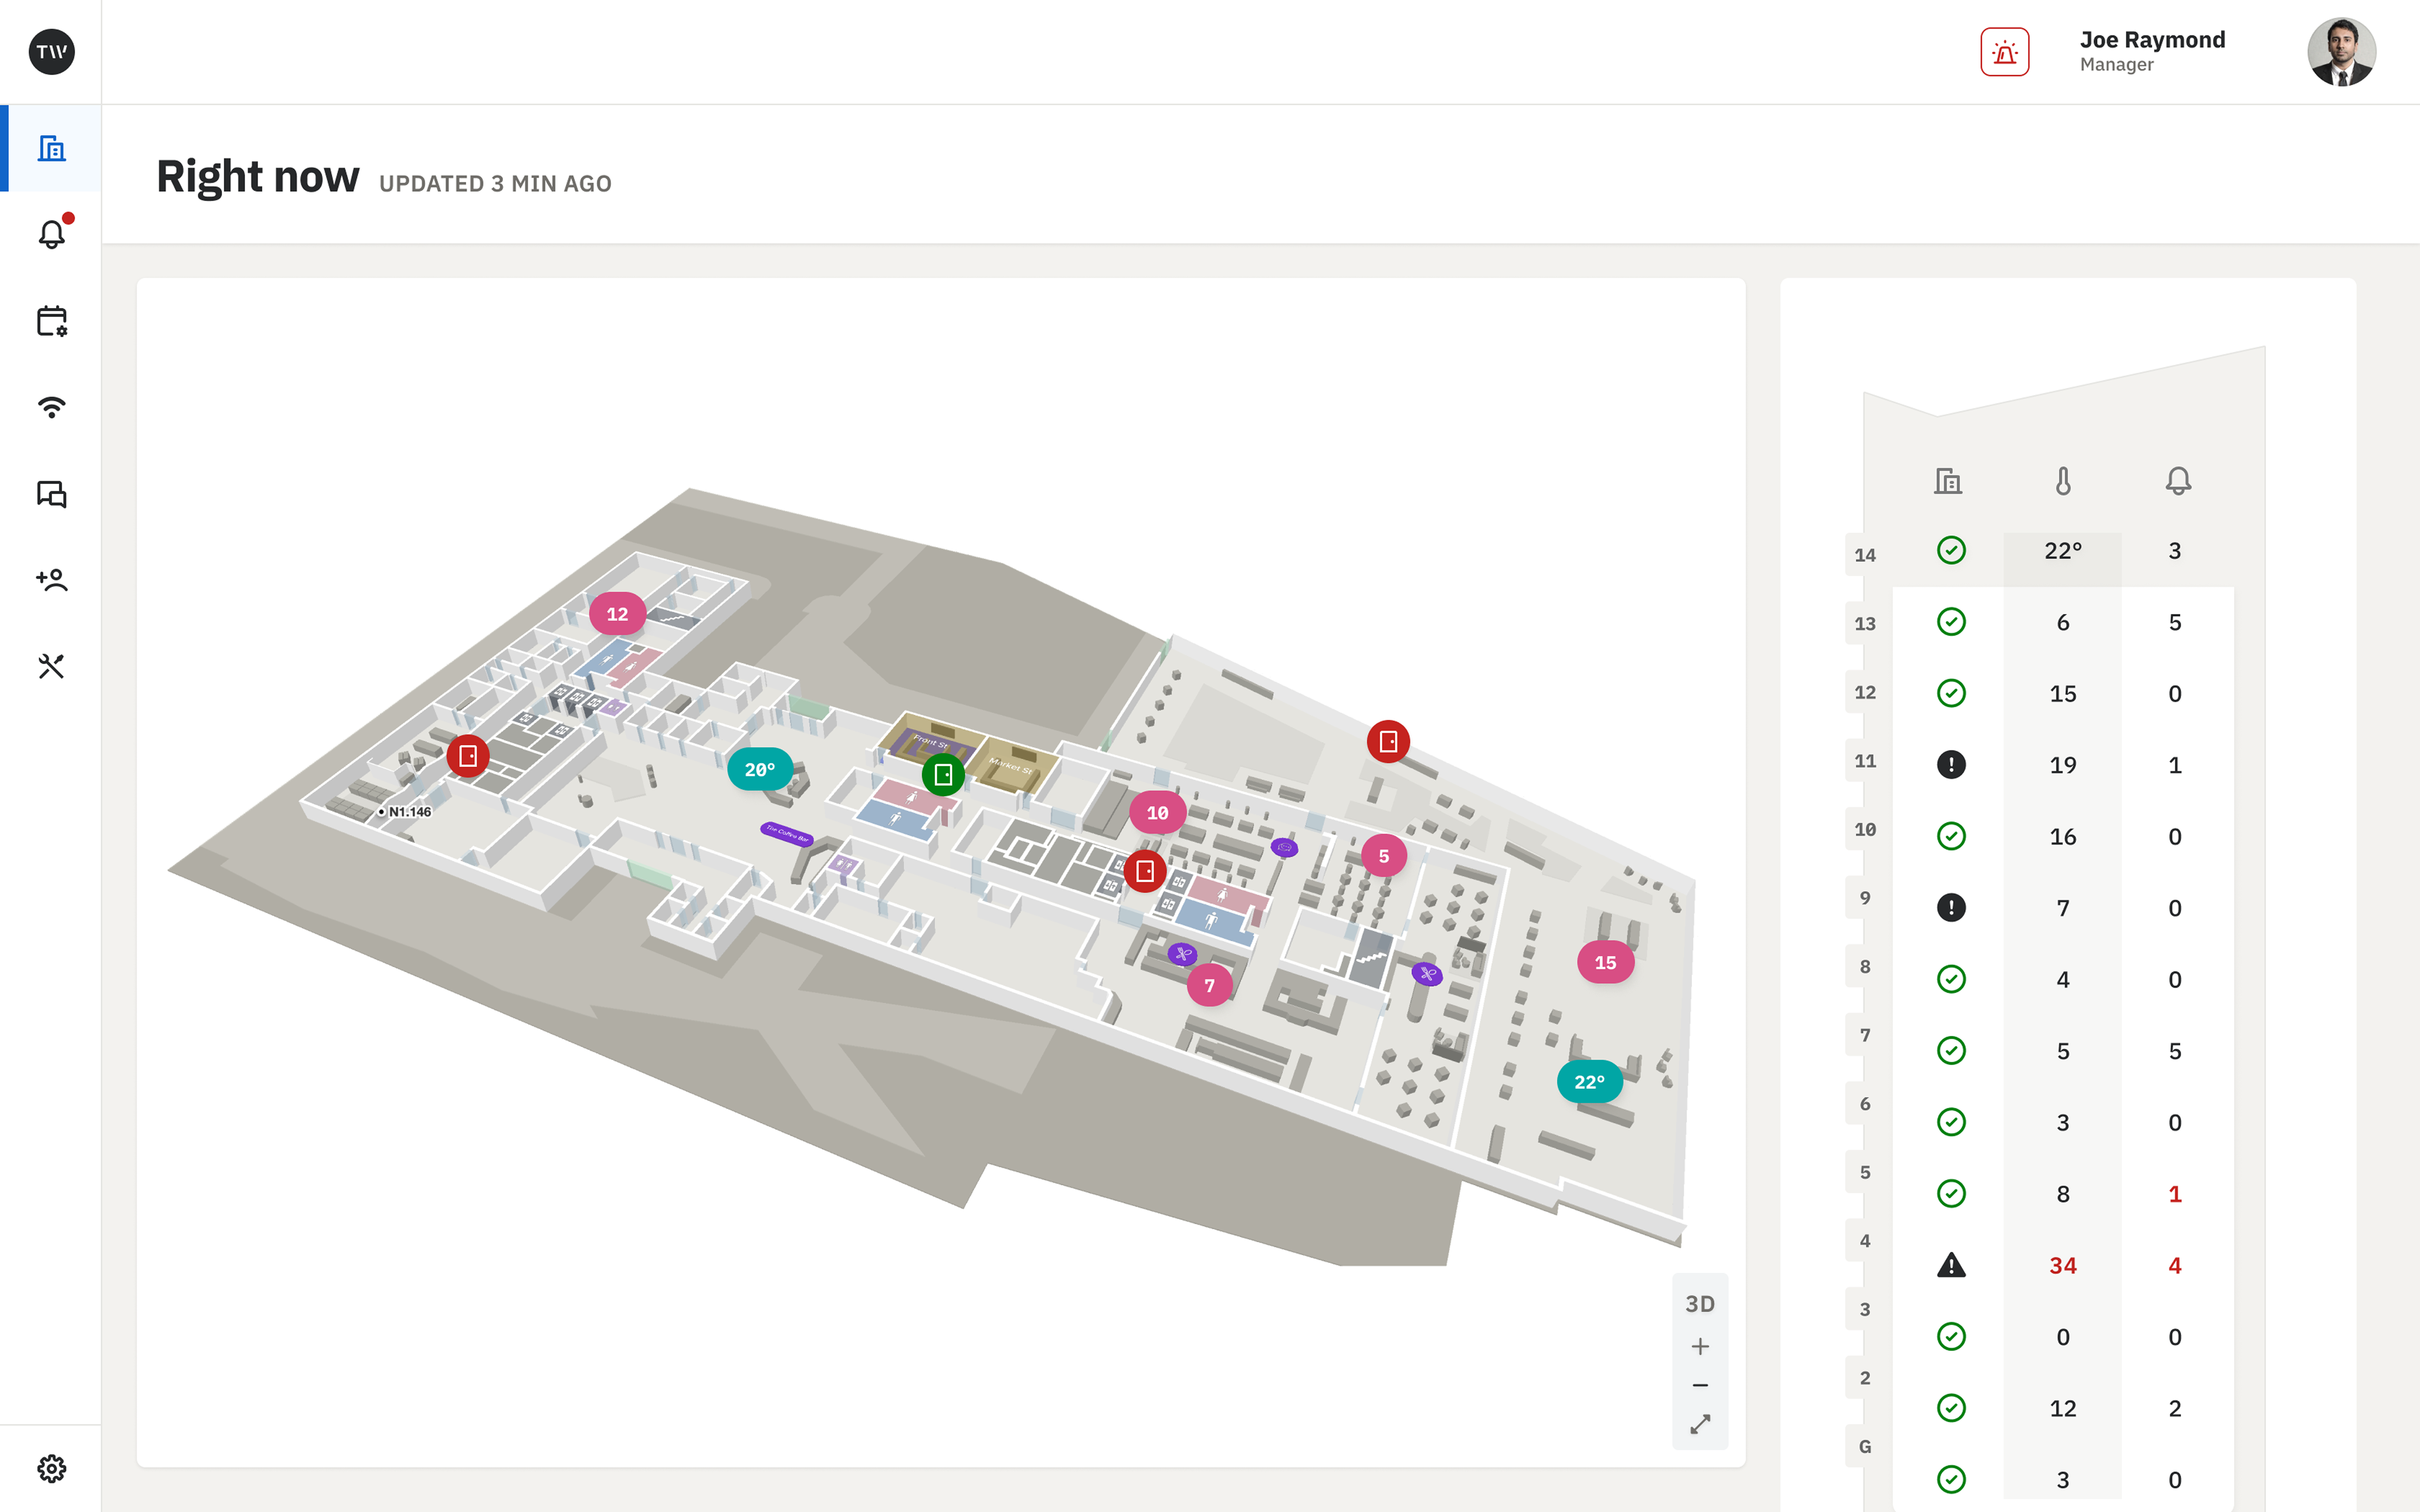This screenshot has height=1512, width=2420.
Task: Click the warning triangle beside red 34
Action: coord(1951,1265)
